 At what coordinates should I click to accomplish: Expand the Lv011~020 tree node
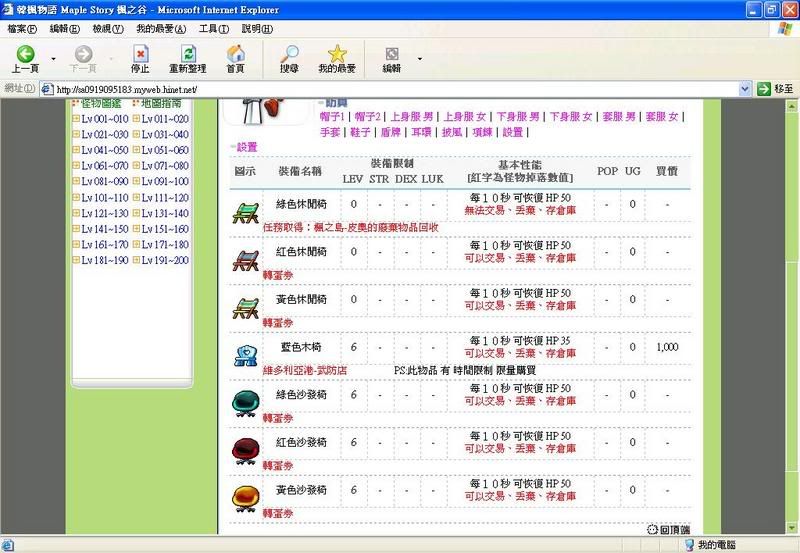coord(136,119)
